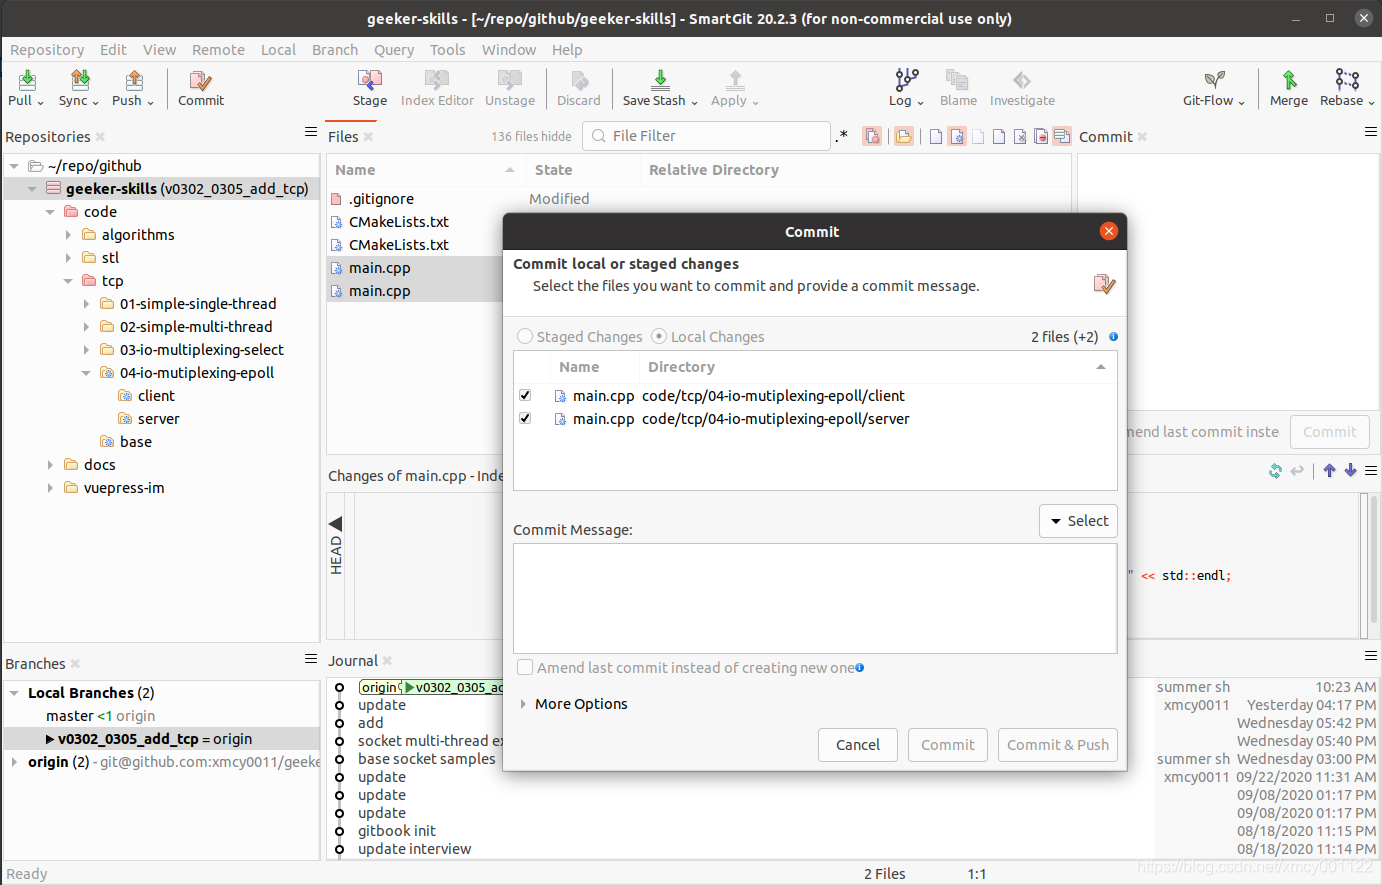The width and height of the screenshot is (1382, 885).
Task: Click the info icon next to '2 files (+2)'
Action: click(x=1113, y=337)
